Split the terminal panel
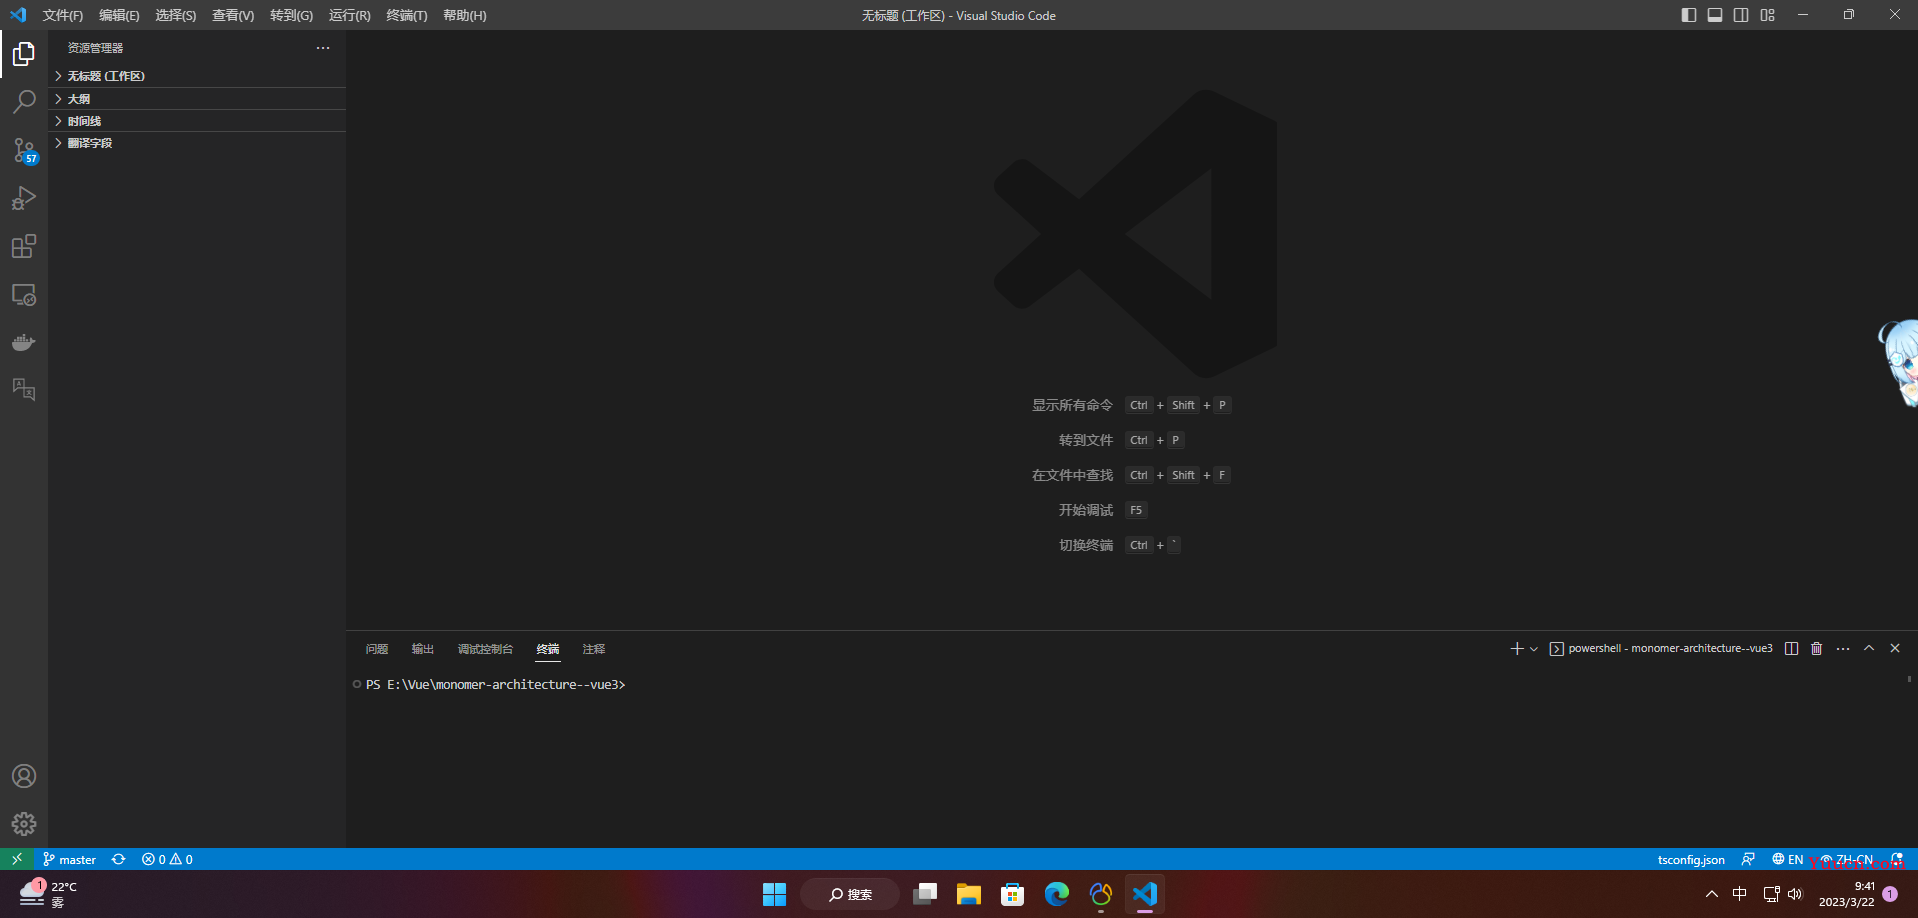Image resolution: width=1918 pixels, height=918 pixels. 1791,649
